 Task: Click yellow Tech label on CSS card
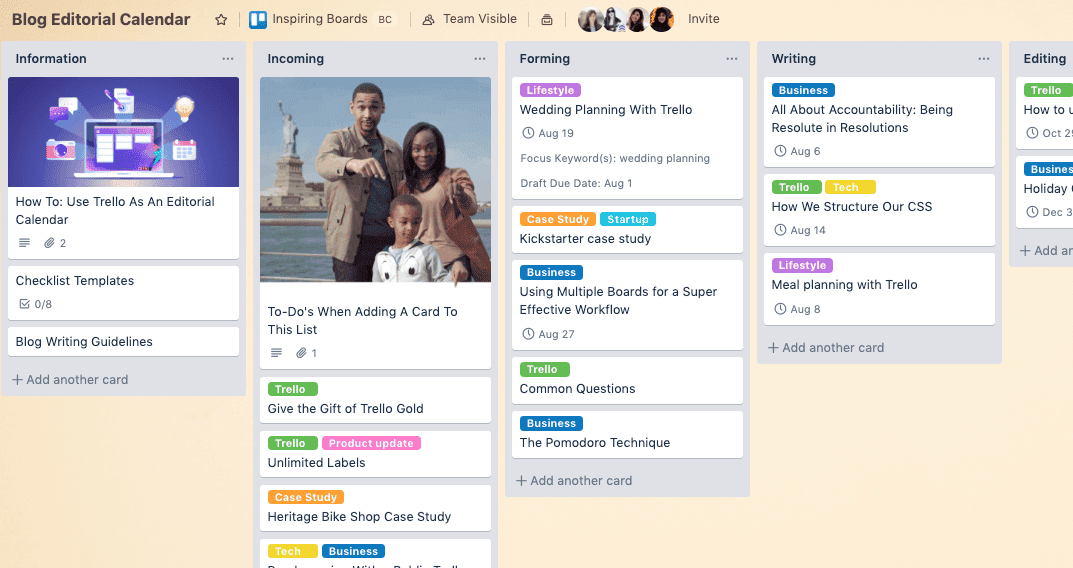850,188
